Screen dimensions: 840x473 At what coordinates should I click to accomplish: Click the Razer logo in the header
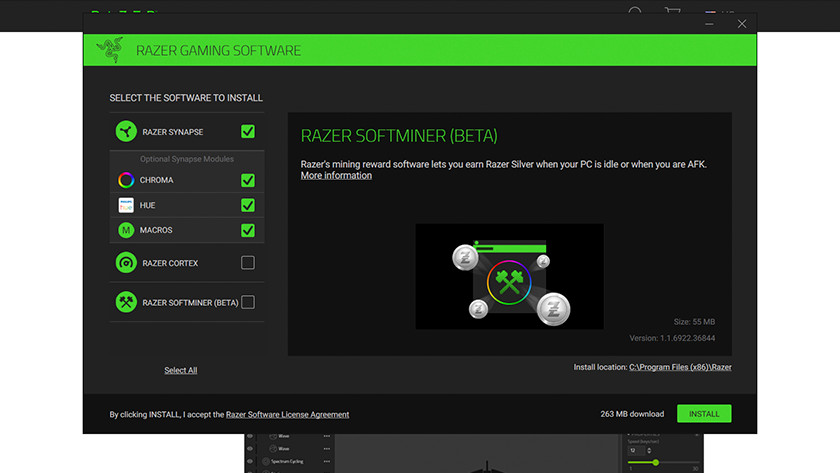pos(110,50)
